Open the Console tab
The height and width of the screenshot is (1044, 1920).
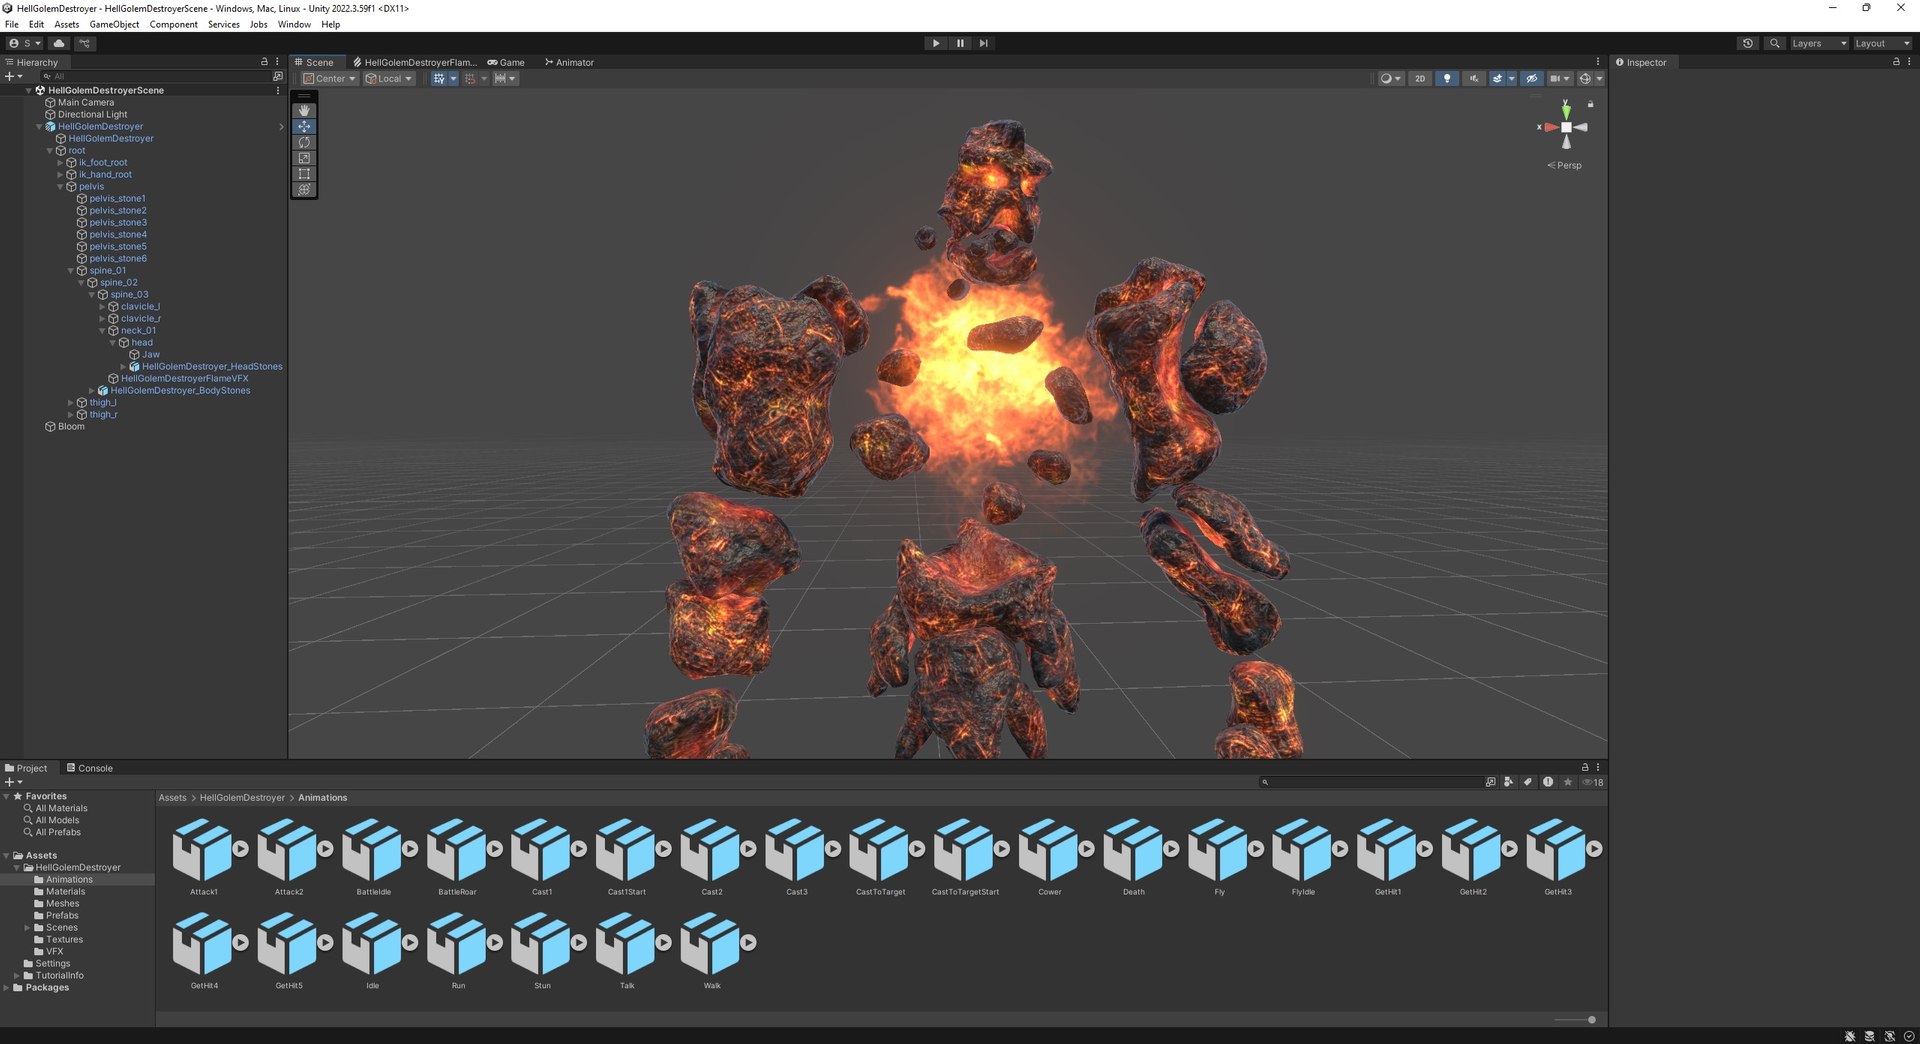pos(89,768)
